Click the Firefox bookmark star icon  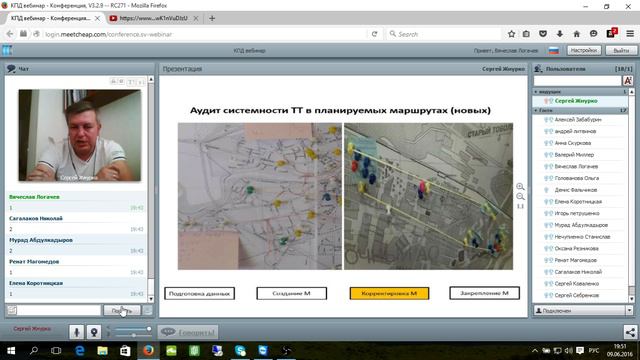coord(511,34)
